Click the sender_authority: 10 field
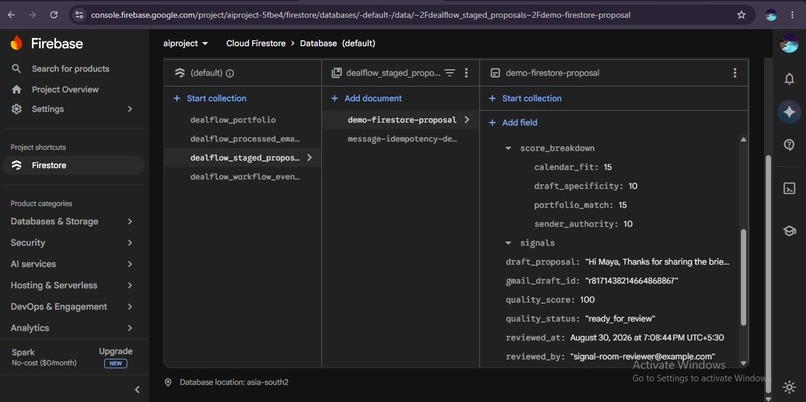This screenshot has height=402, width=806. pos(583,224)
